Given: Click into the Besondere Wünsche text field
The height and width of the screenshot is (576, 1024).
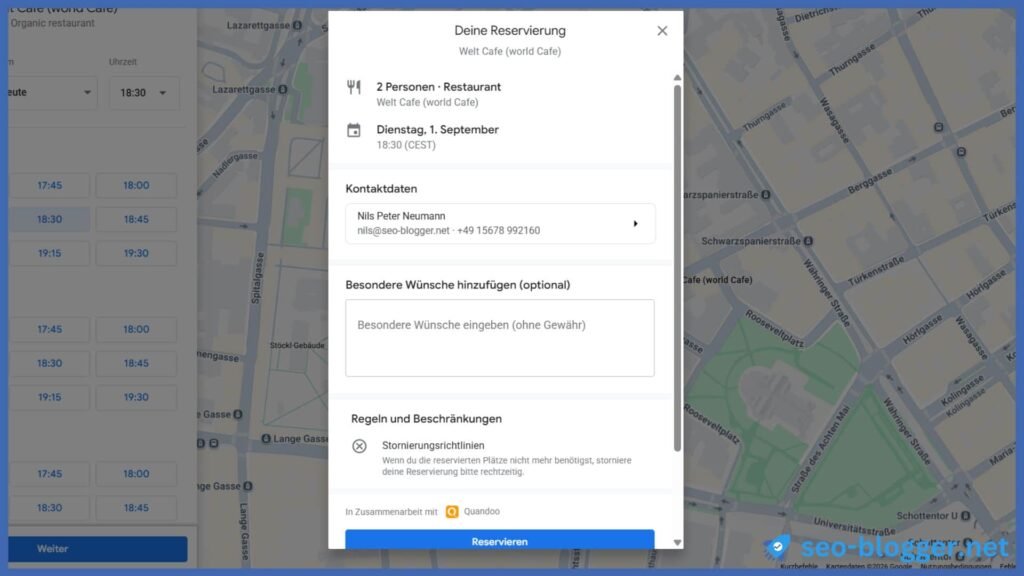Looking at the screenshot, I should pyautogui.click(x=500, y=338).
